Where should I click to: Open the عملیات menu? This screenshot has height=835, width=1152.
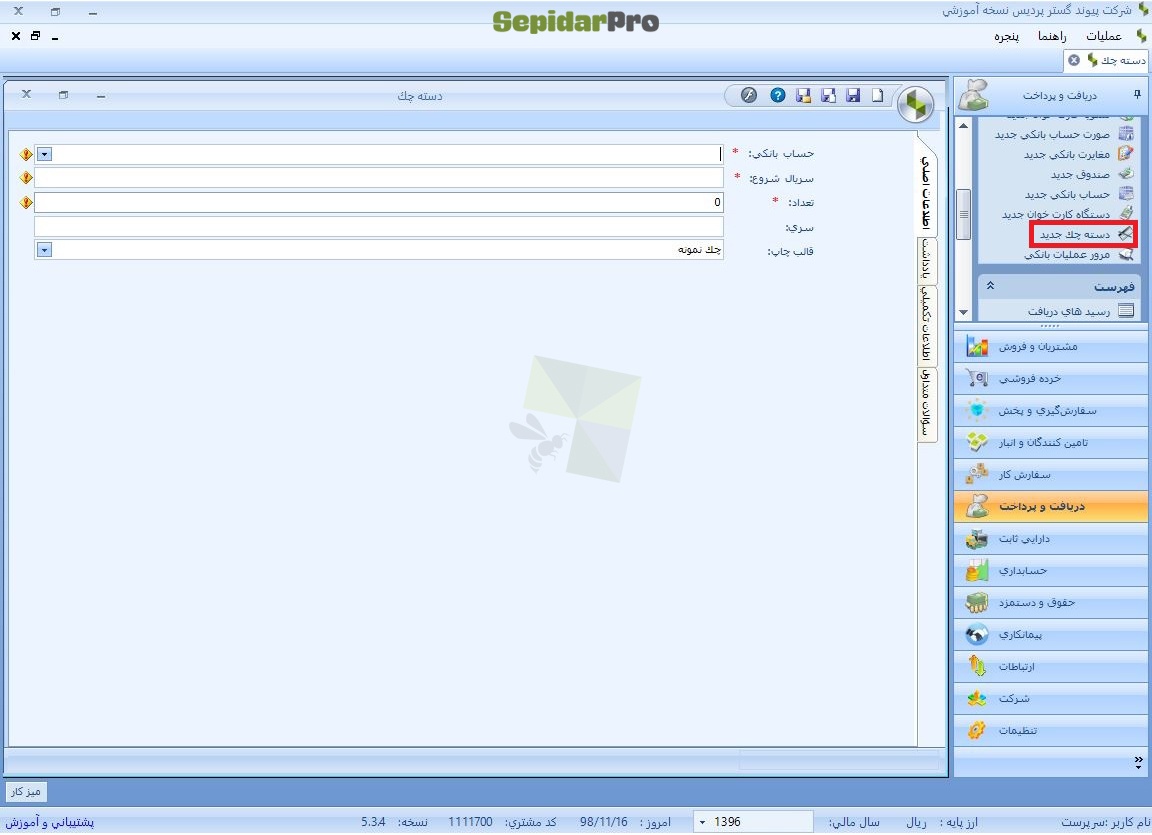coord(1104,36)
